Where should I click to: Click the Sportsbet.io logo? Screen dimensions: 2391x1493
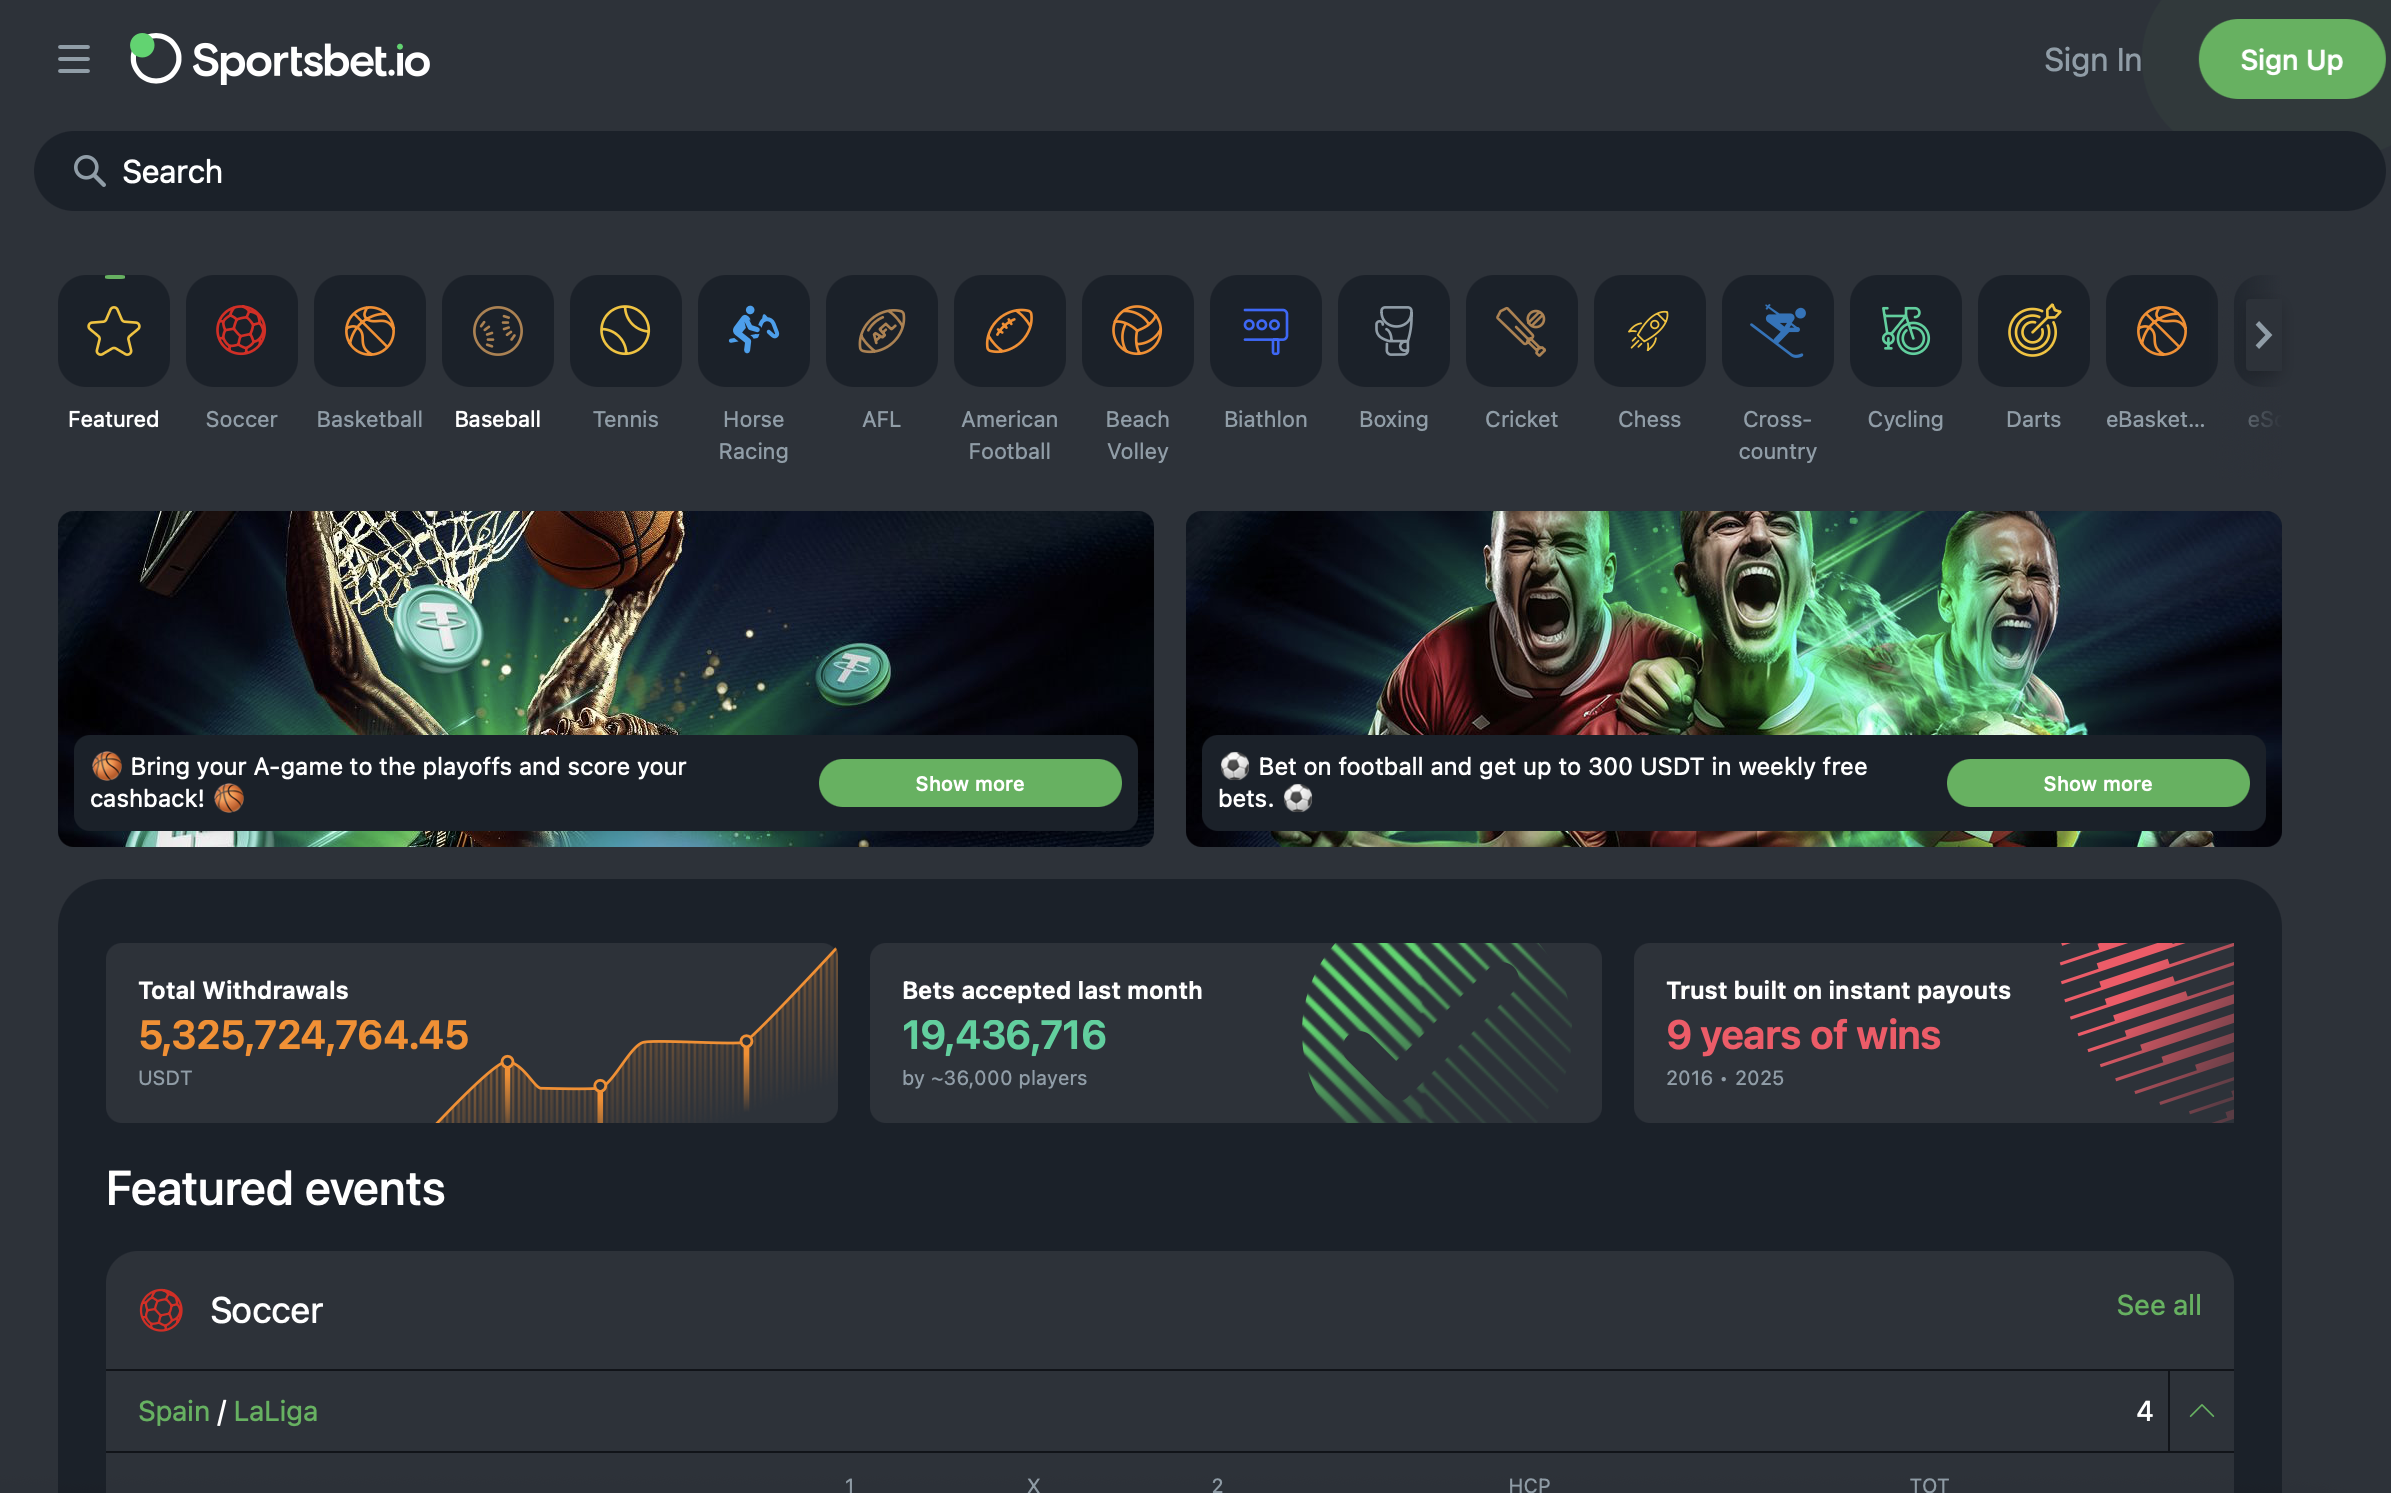pos(280,59)
